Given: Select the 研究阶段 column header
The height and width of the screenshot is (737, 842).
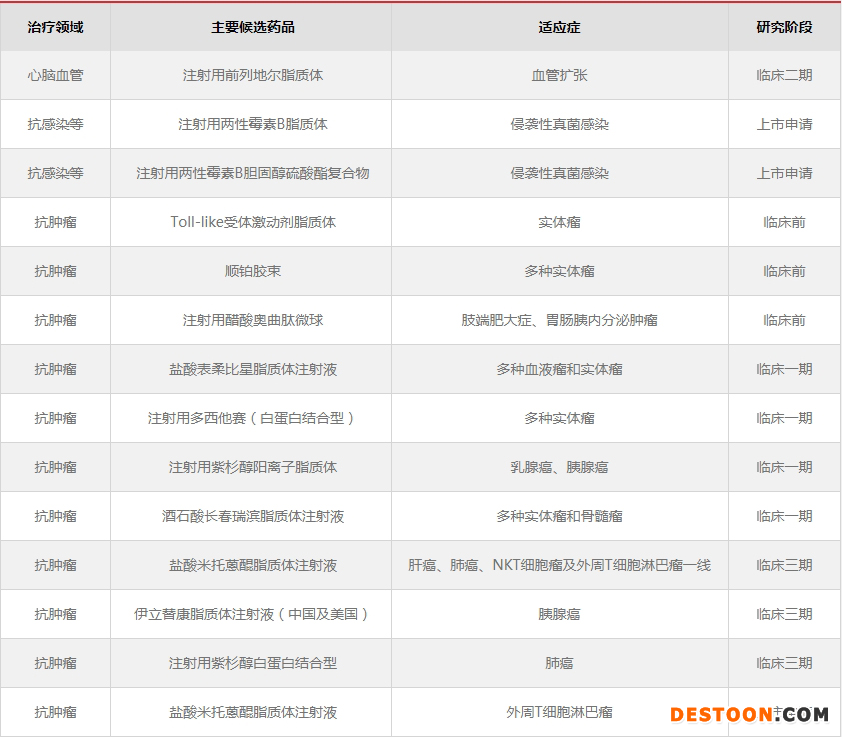Looking at the screenshot, I should pyautogui.click(x=784, y=27).
